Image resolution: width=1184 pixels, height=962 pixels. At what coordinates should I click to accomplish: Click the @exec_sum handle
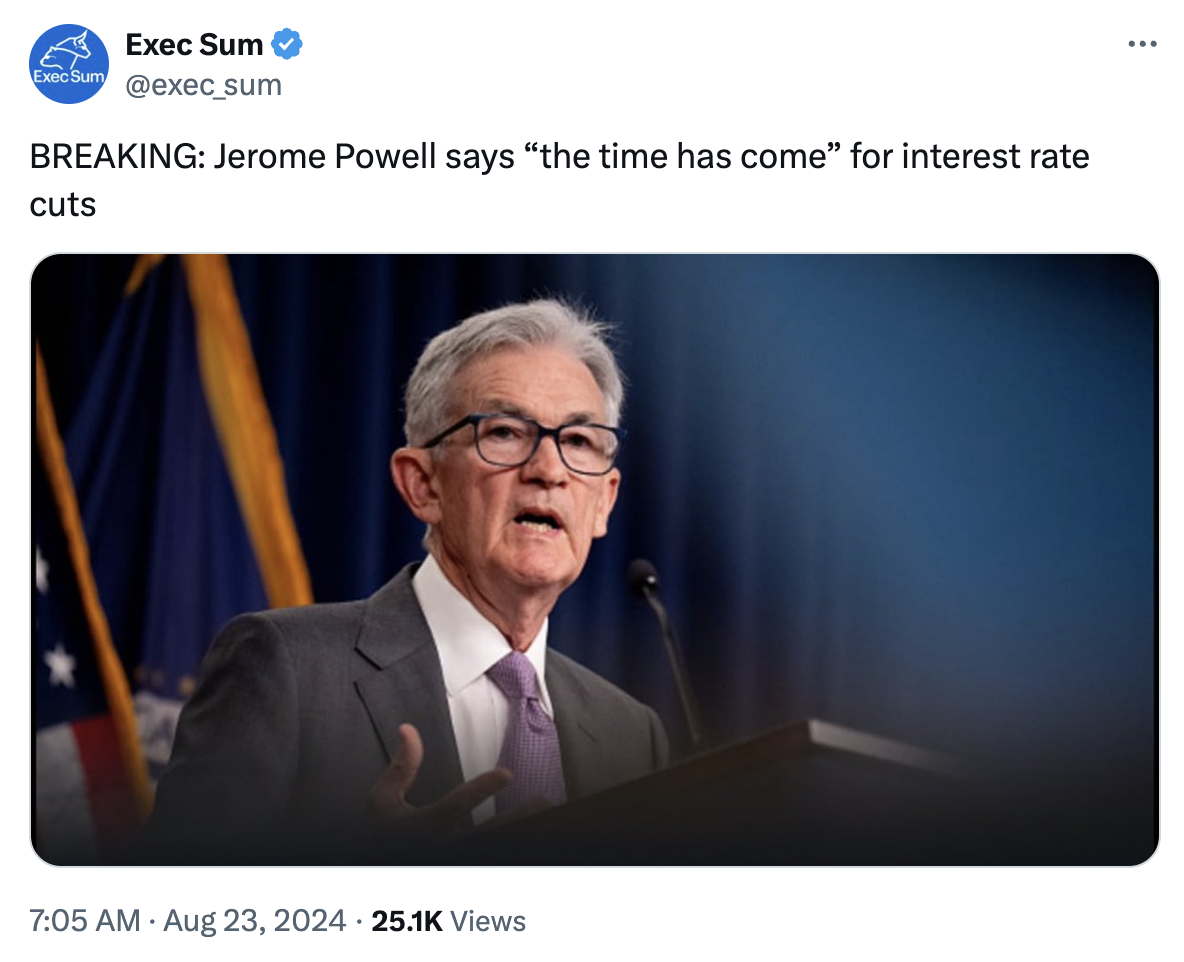[x=203, y=86]
